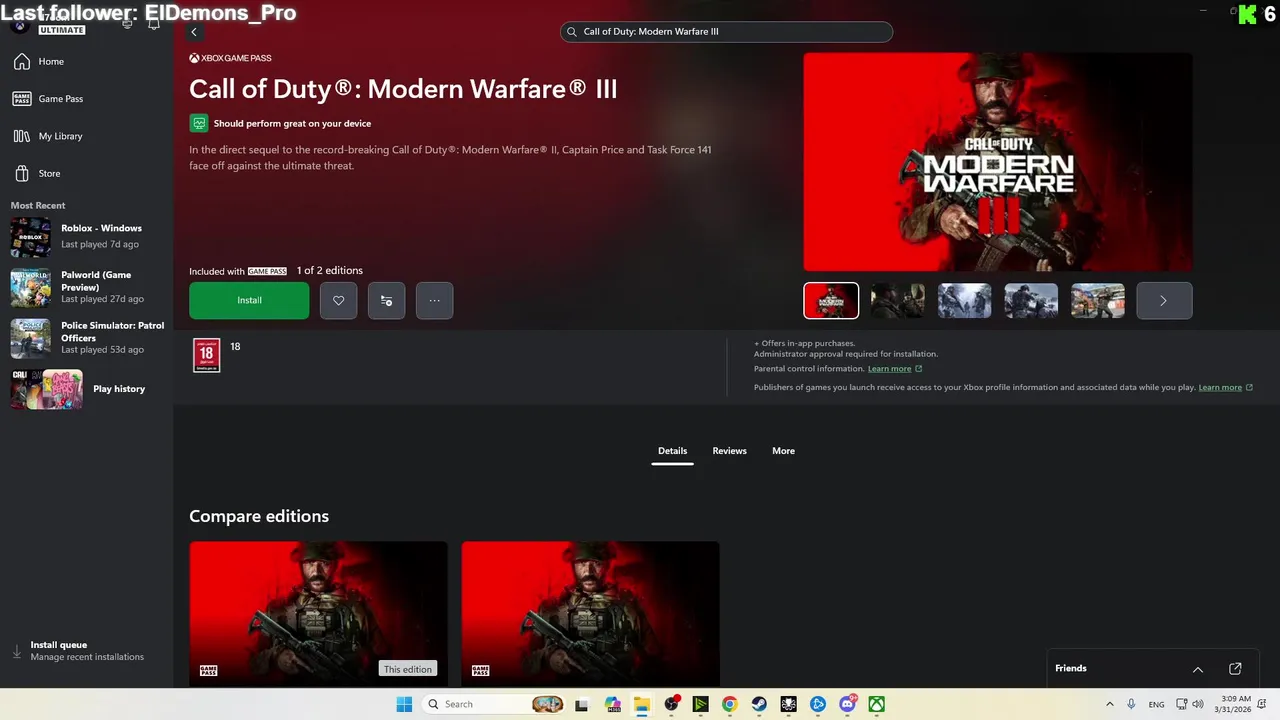Open the manage/filter options button beside wishlist
1280x720 pixels.
pos(386,300)
